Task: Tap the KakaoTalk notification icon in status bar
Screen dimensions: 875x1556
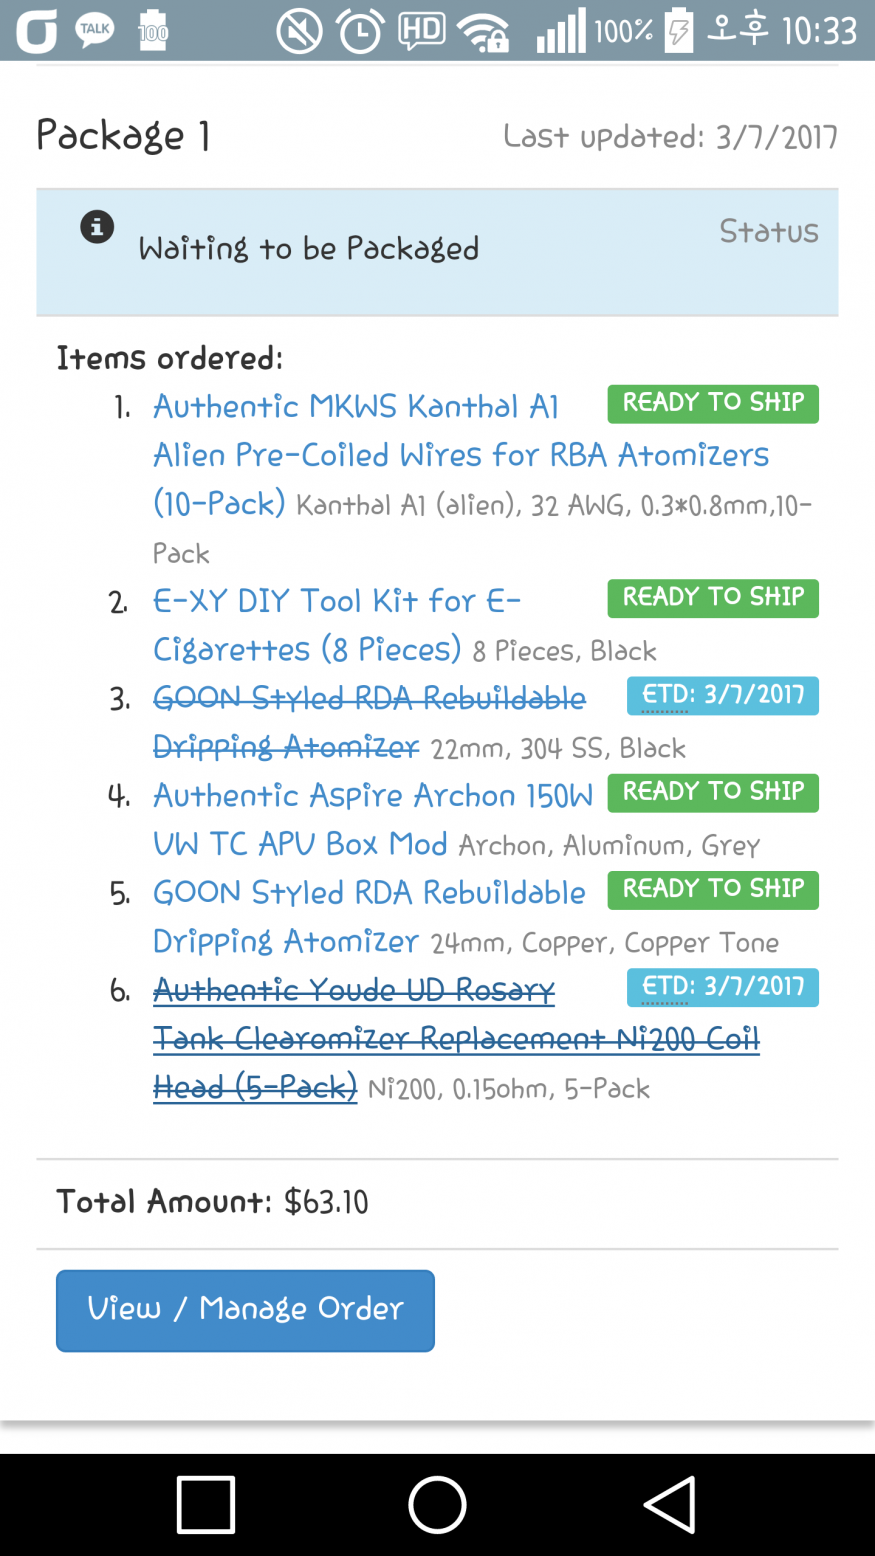Action: 94,30
